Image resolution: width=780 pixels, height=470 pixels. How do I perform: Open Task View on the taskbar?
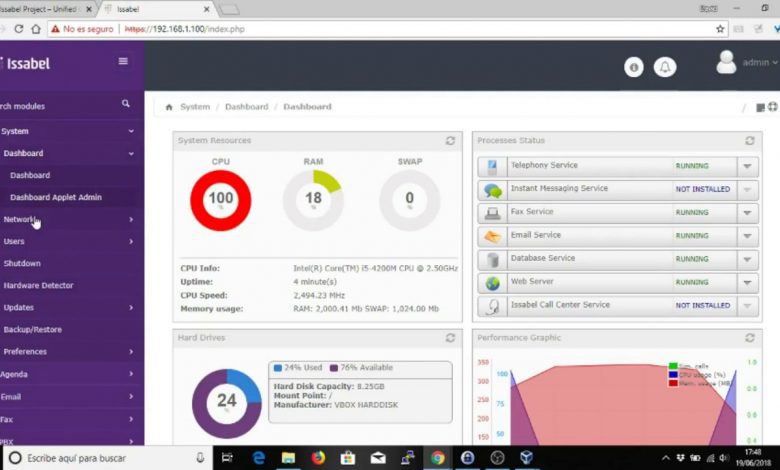coord(227,458)
